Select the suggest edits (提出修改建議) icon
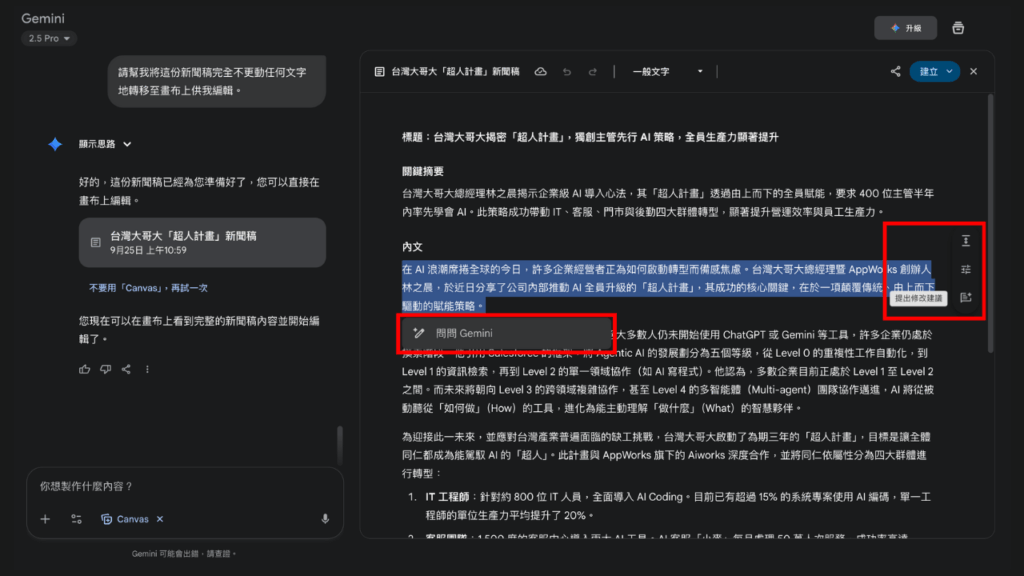The width and height of the screenshot is (1024, 576). pyautogui.click(x=965, y=296)
